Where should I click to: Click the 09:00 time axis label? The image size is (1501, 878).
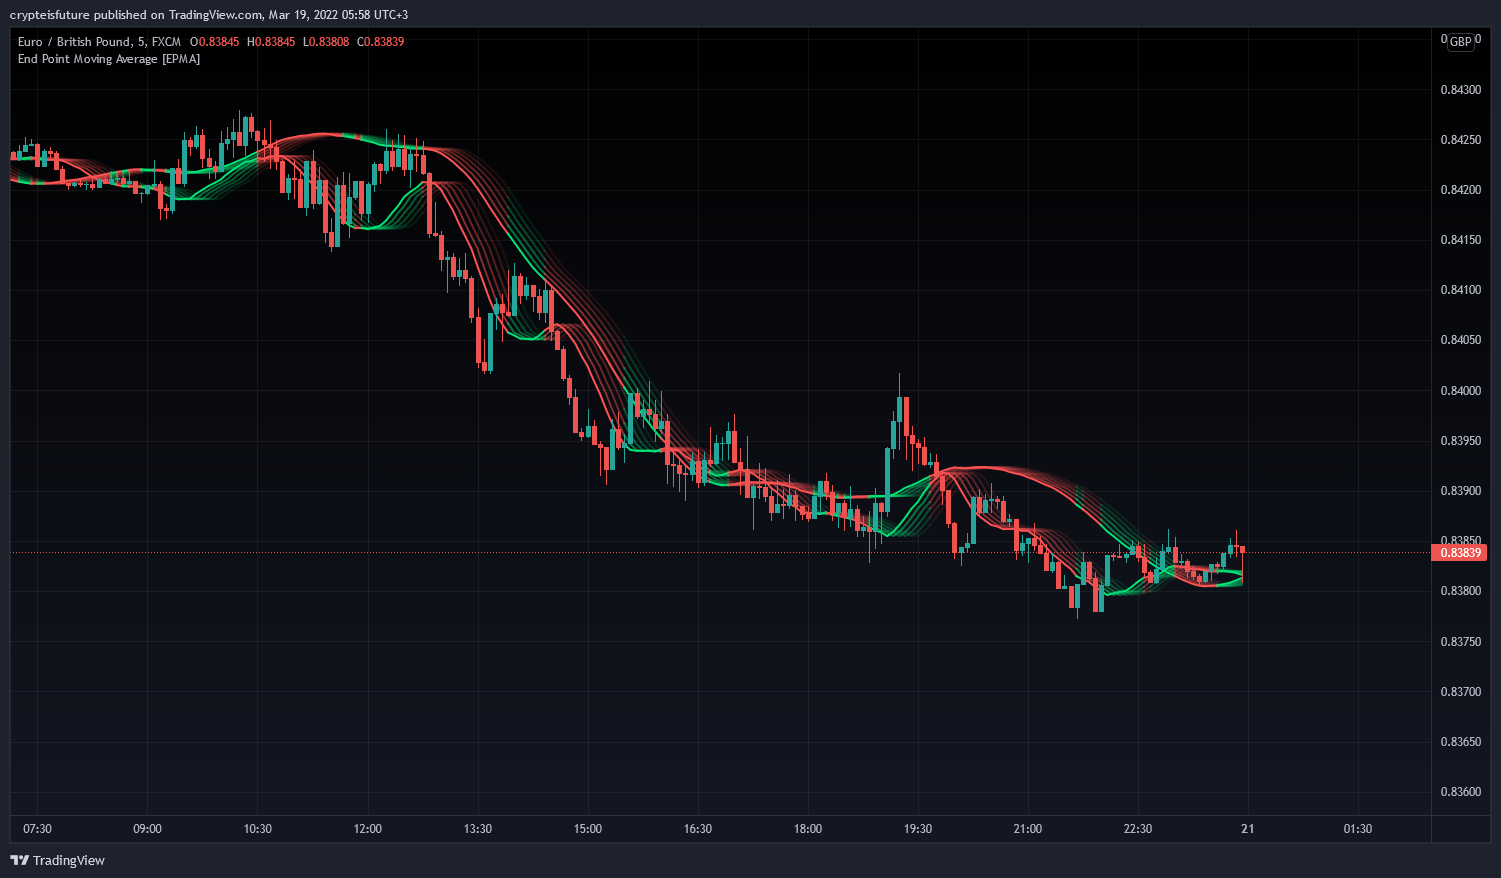click(x=147, y=829)
